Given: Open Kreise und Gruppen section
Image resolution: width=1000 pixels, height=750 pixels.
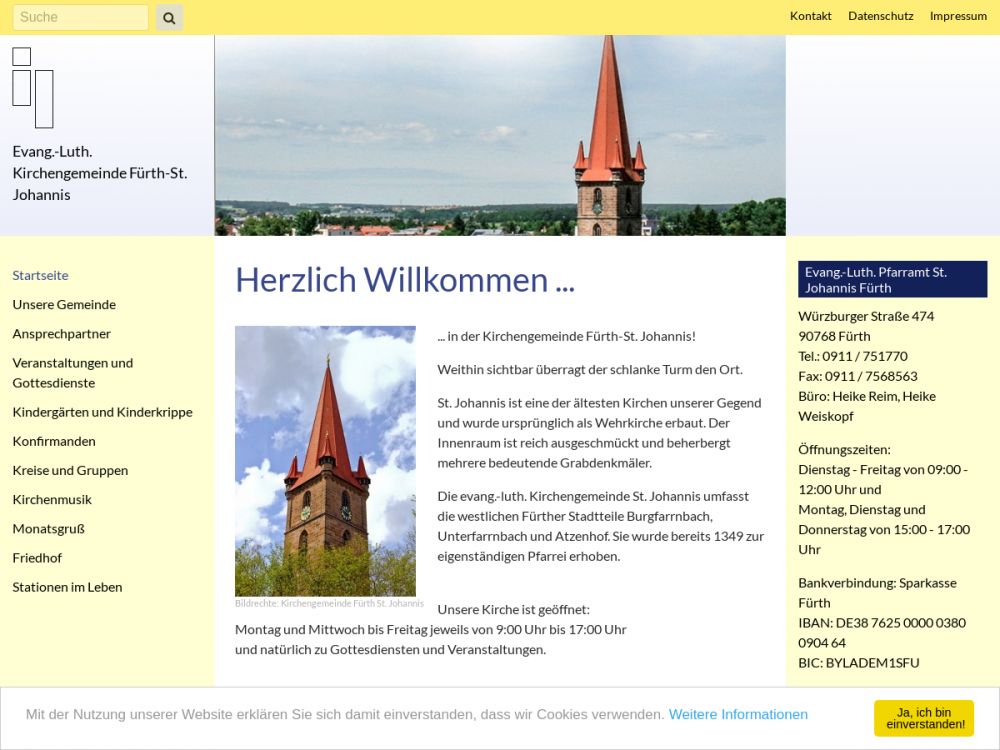Looking at the screenshot, I should [70, 470].
